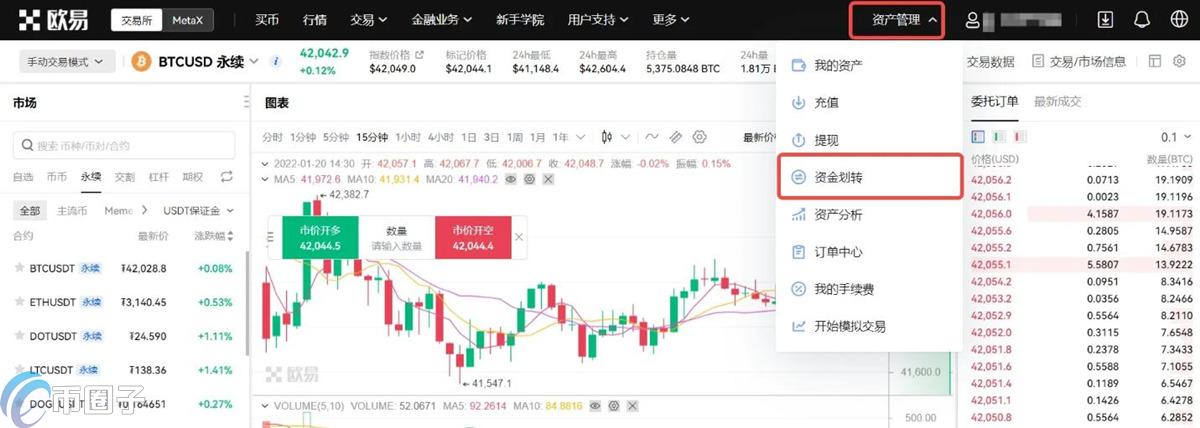
Task: Open the 手动交易模式 dropdown
Action: [x=68, y=61]
